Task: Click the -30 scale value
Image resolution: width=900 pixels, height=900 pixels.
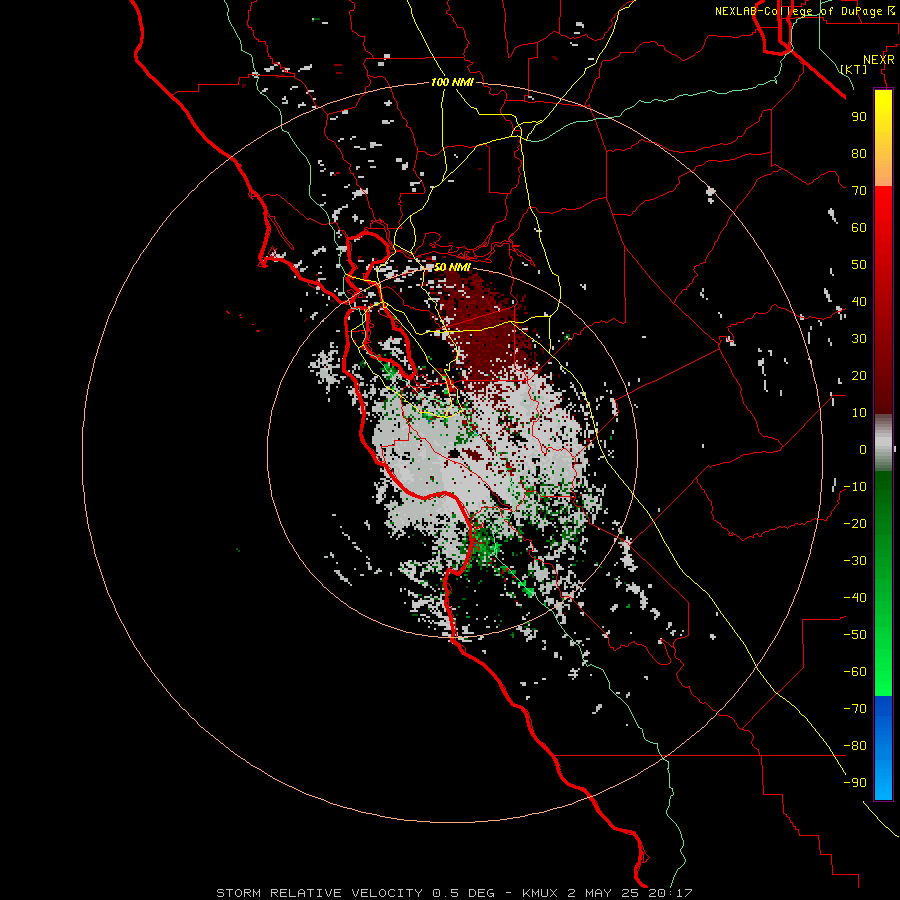Action: (855, 561)
